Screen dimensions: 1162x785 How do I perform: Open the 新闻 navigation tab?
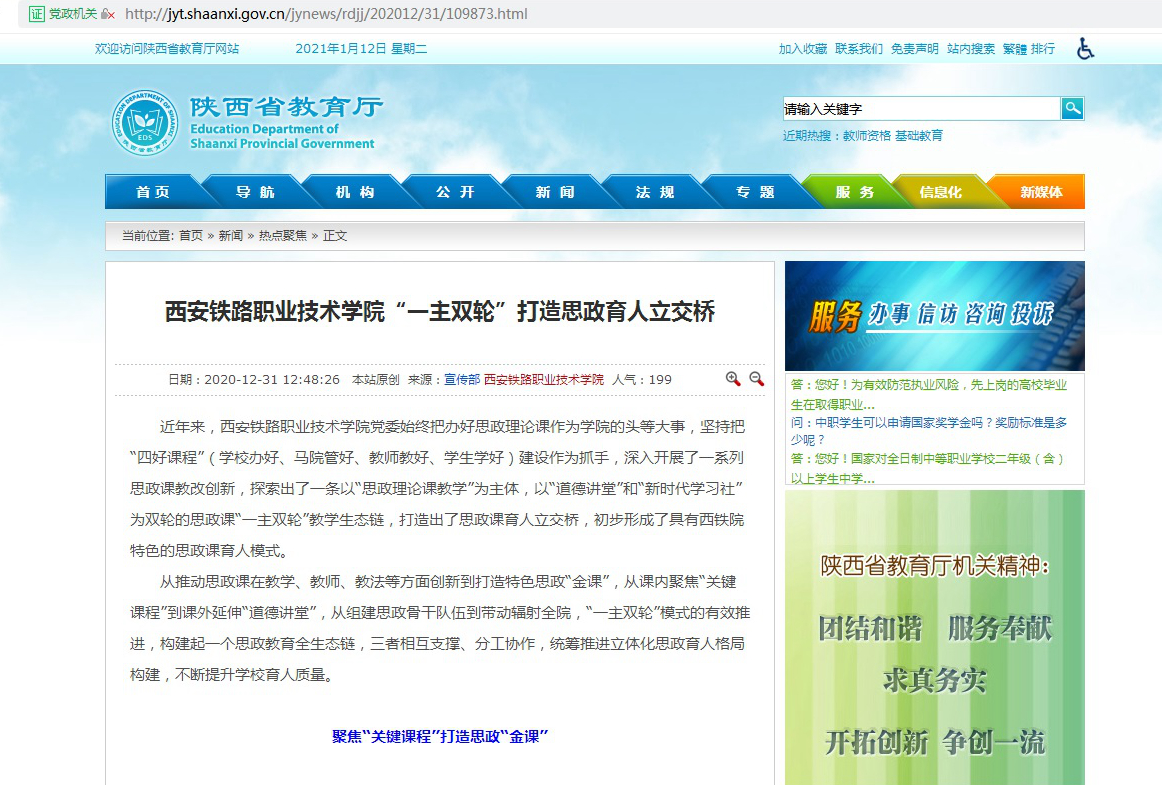[555, 192]
